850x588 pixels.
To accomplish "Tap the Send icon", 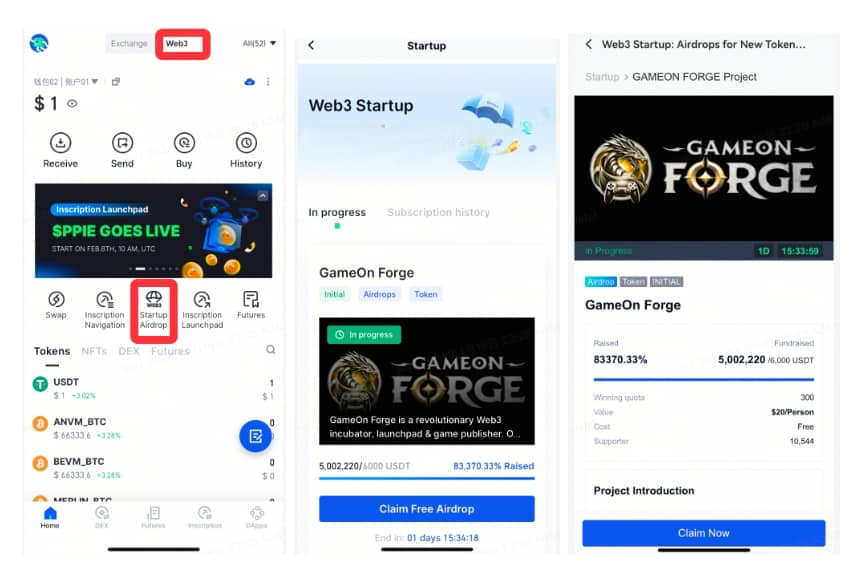I will (x=123, y=143).
